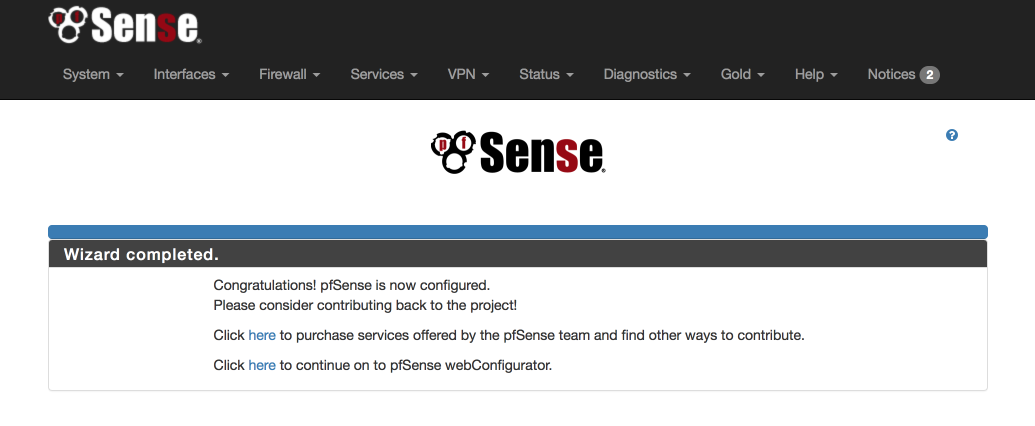Open the VPN dropdown menu
This screenshot has width=1035, height=426.
click(x=469, y=75)
